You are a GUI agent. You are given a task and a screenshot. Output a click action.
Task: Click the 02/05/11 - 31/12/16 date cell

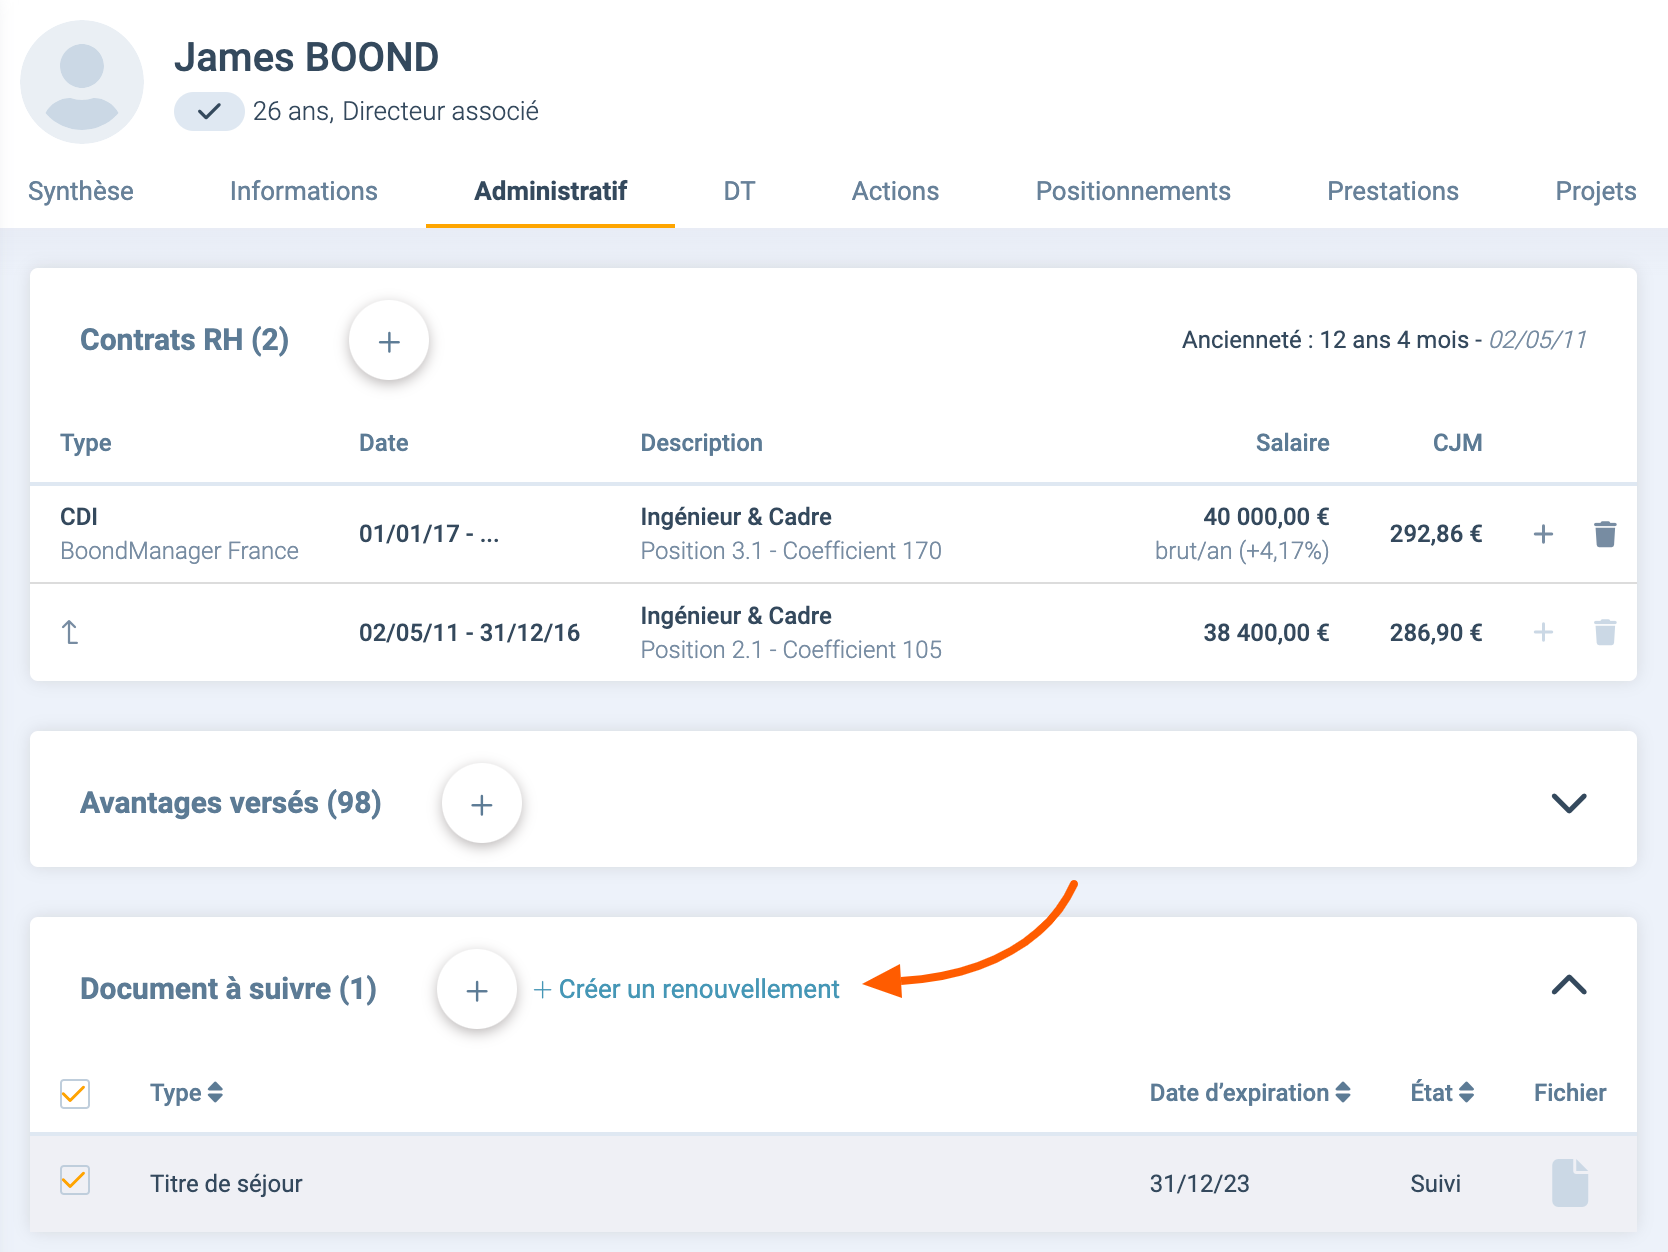coord(469,633)
